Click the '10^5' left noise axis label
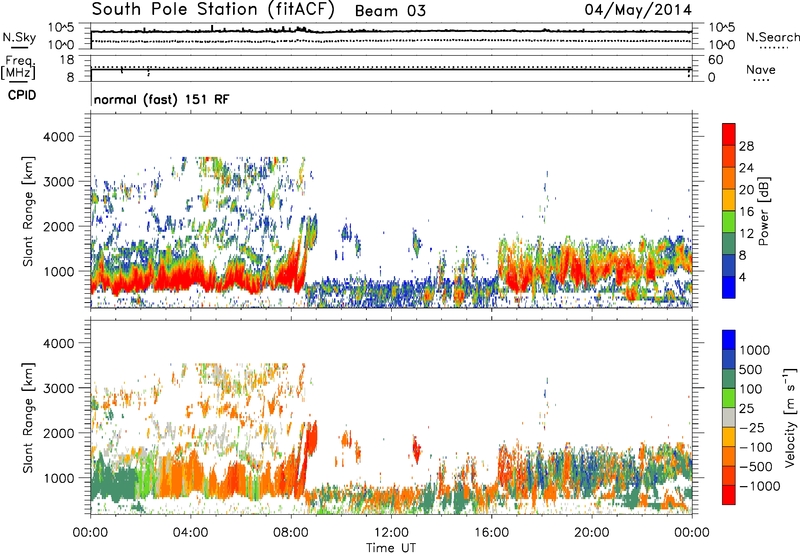The height and width of the screenshot is (554, 800). coord(61,27)
